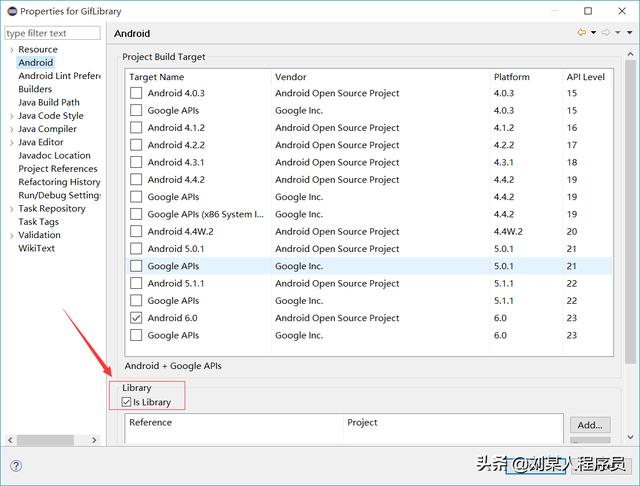Enable the Android 4.1.2 build target

[x=136, y=128]
